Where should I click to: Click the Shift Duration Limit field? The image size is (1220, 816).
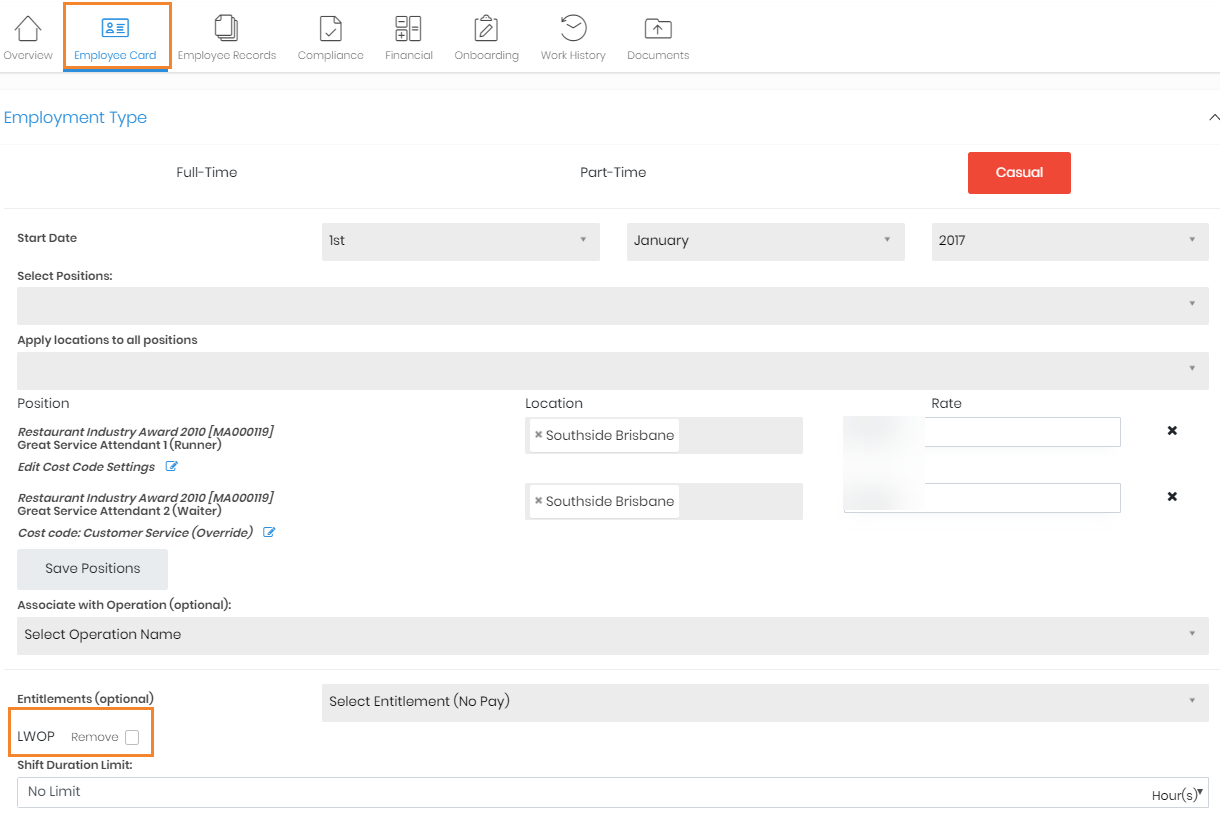[580, 792]
